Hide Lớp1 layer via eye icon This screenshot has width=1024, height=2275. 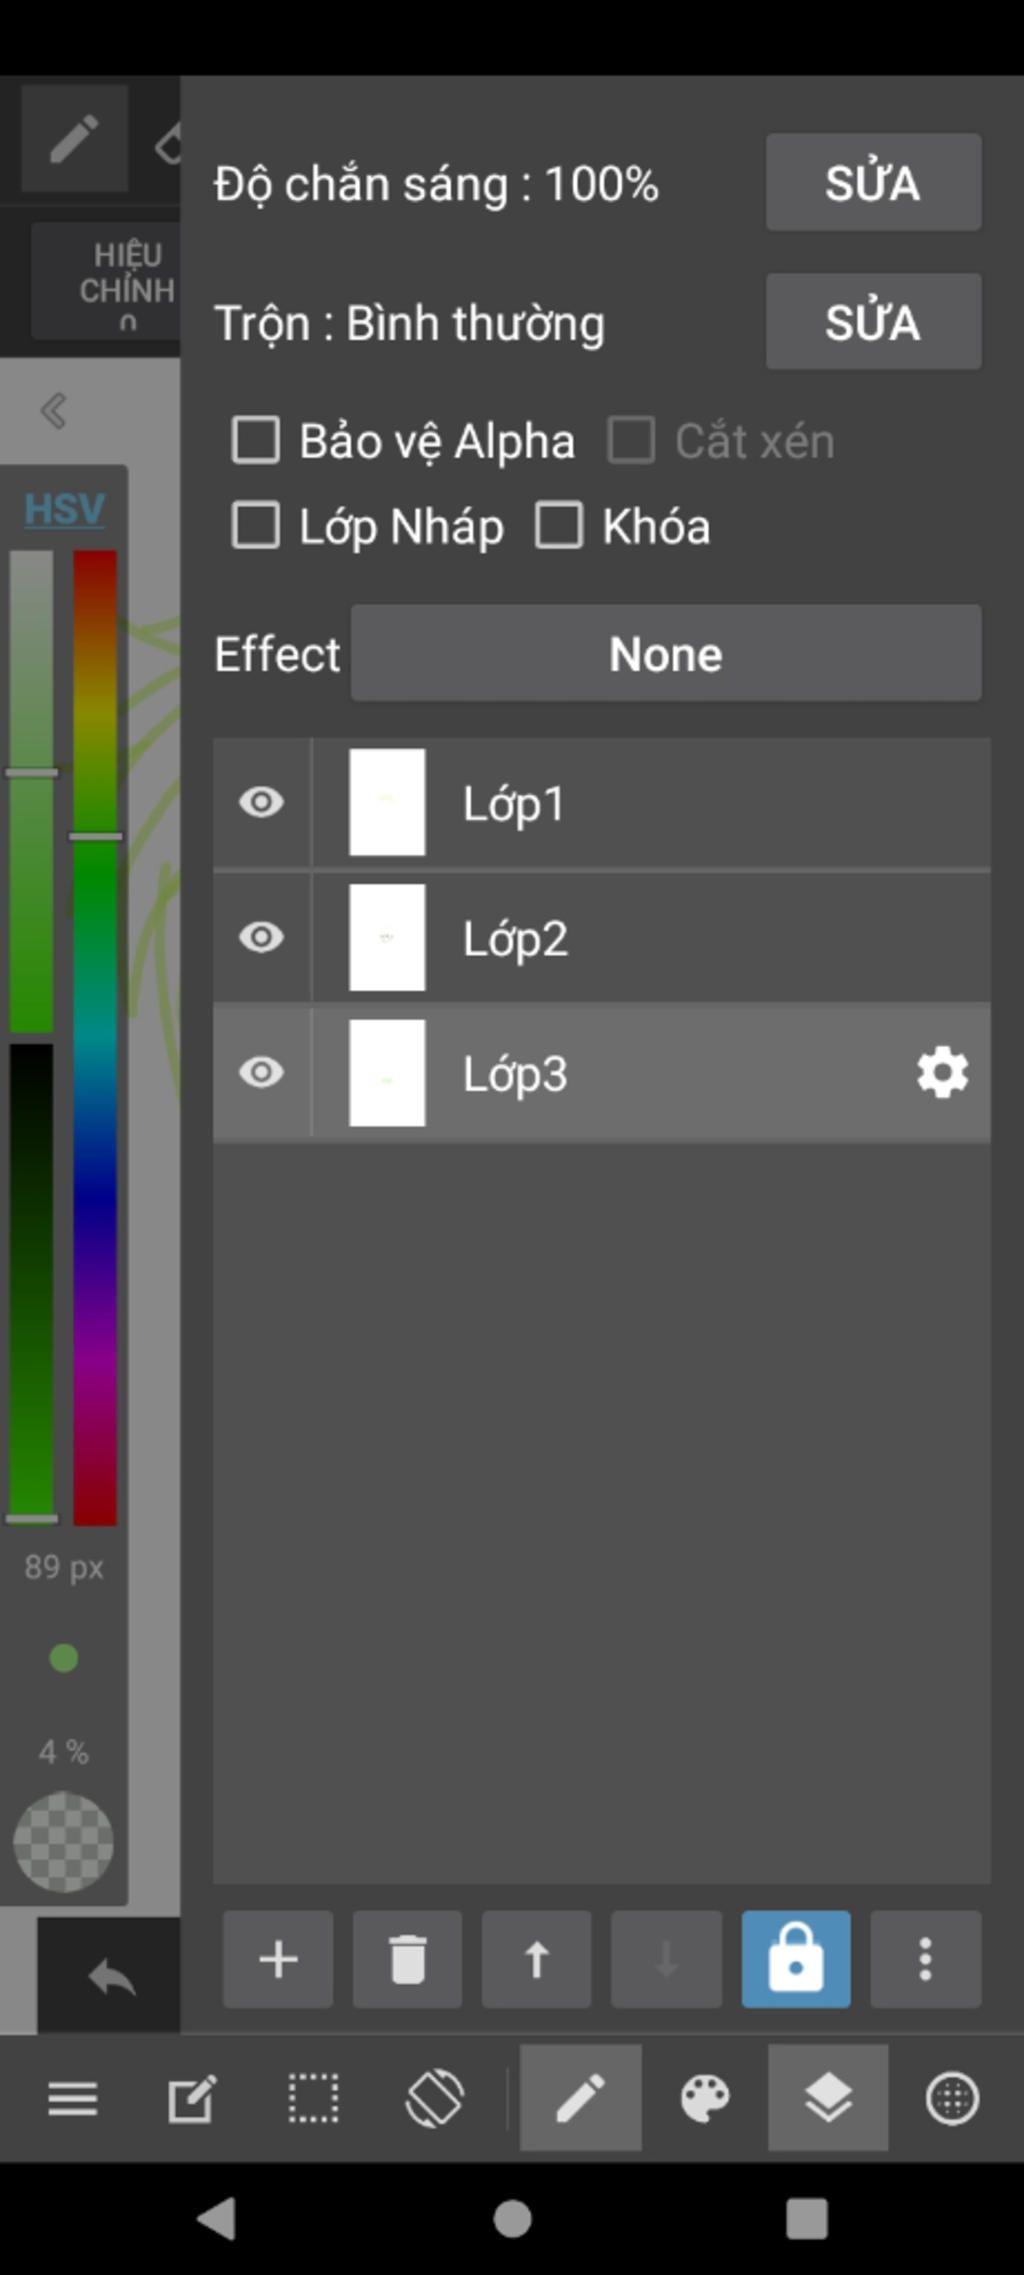click(x=262, y=802)
